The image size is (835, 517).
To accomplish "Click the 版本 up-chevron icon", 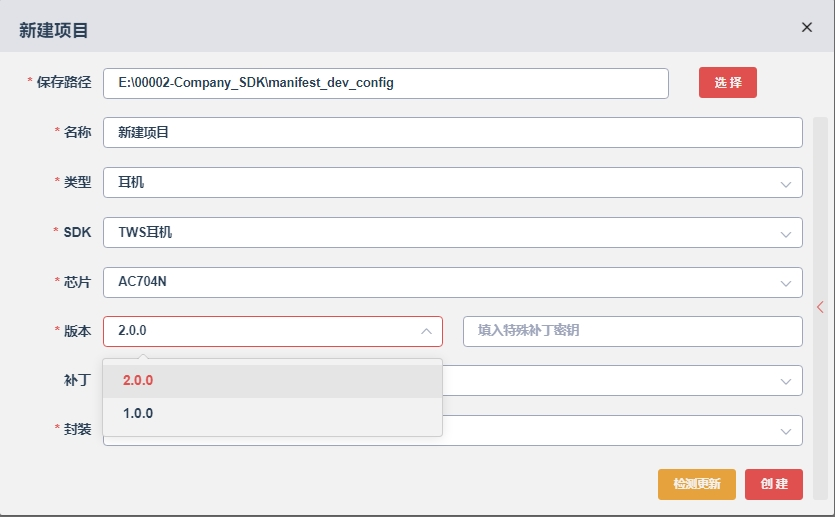I will pos(426,331).
